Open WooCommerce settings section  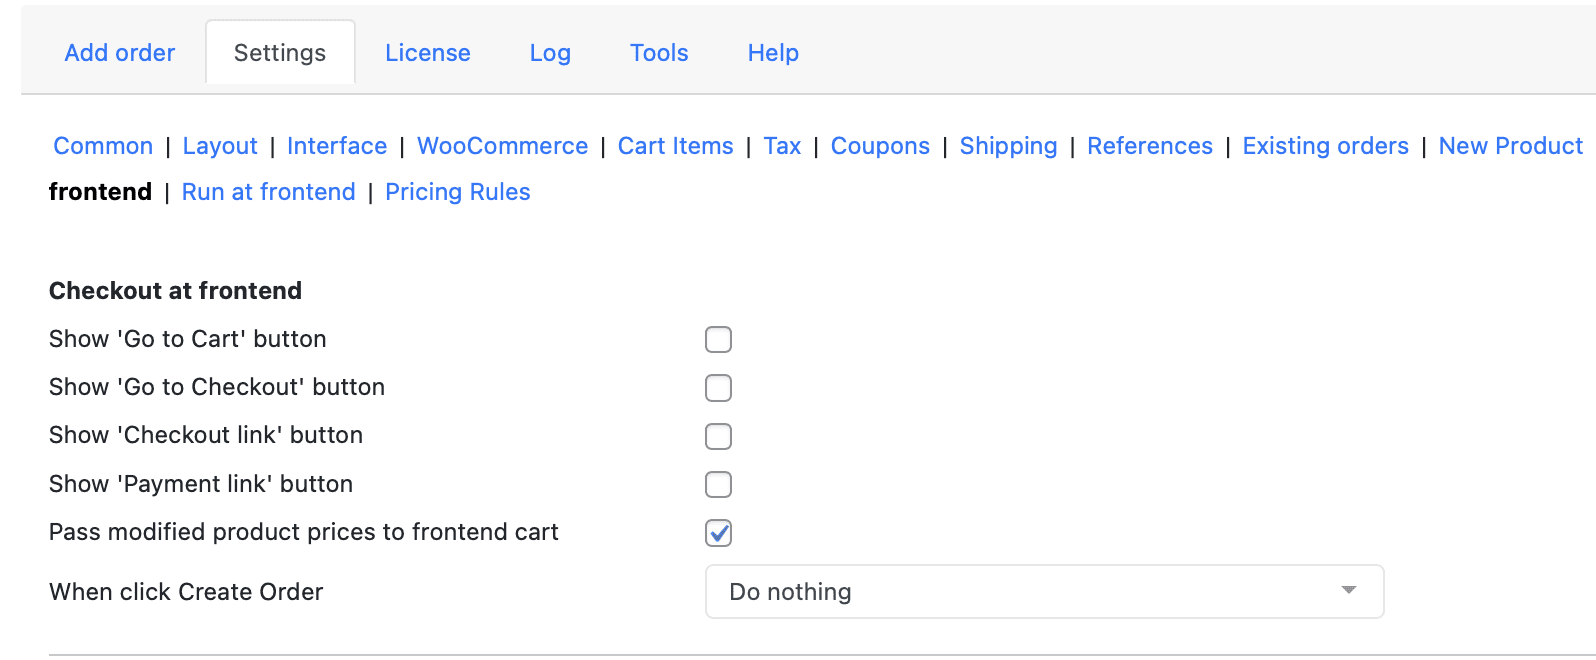502,146
